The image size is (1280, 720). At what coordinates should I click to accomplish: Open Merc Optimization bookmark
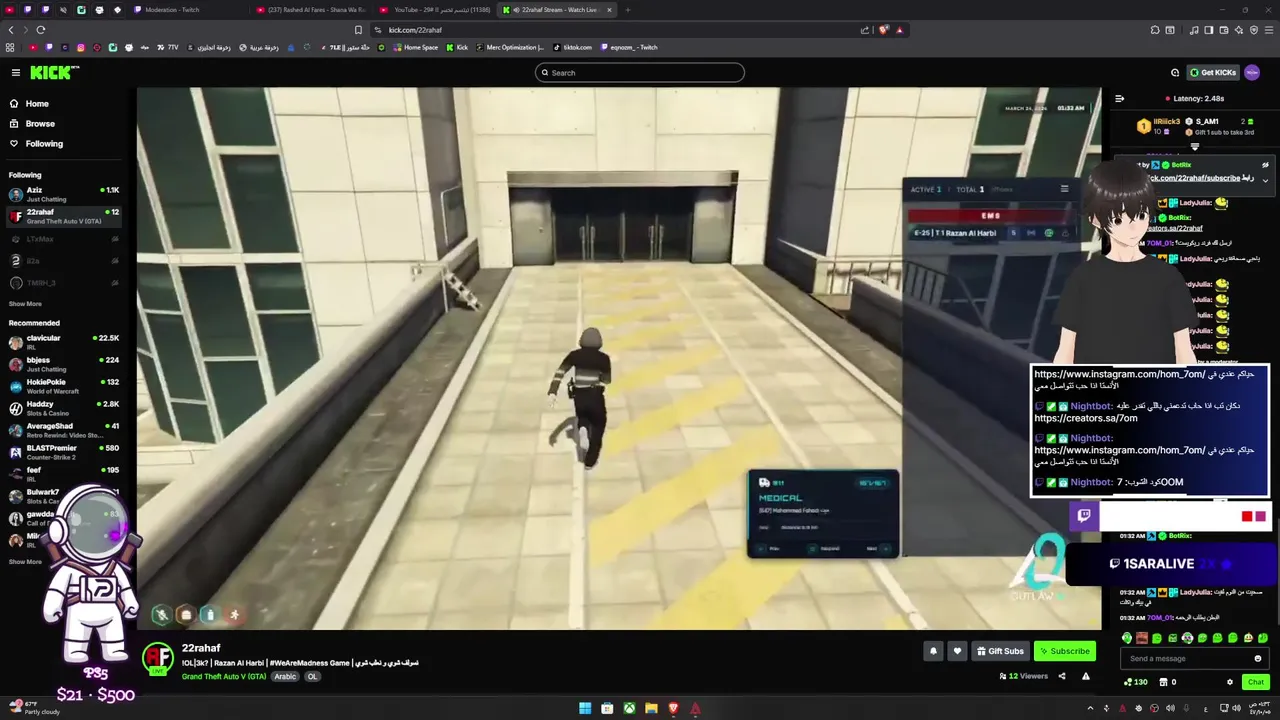coord(510,47)
